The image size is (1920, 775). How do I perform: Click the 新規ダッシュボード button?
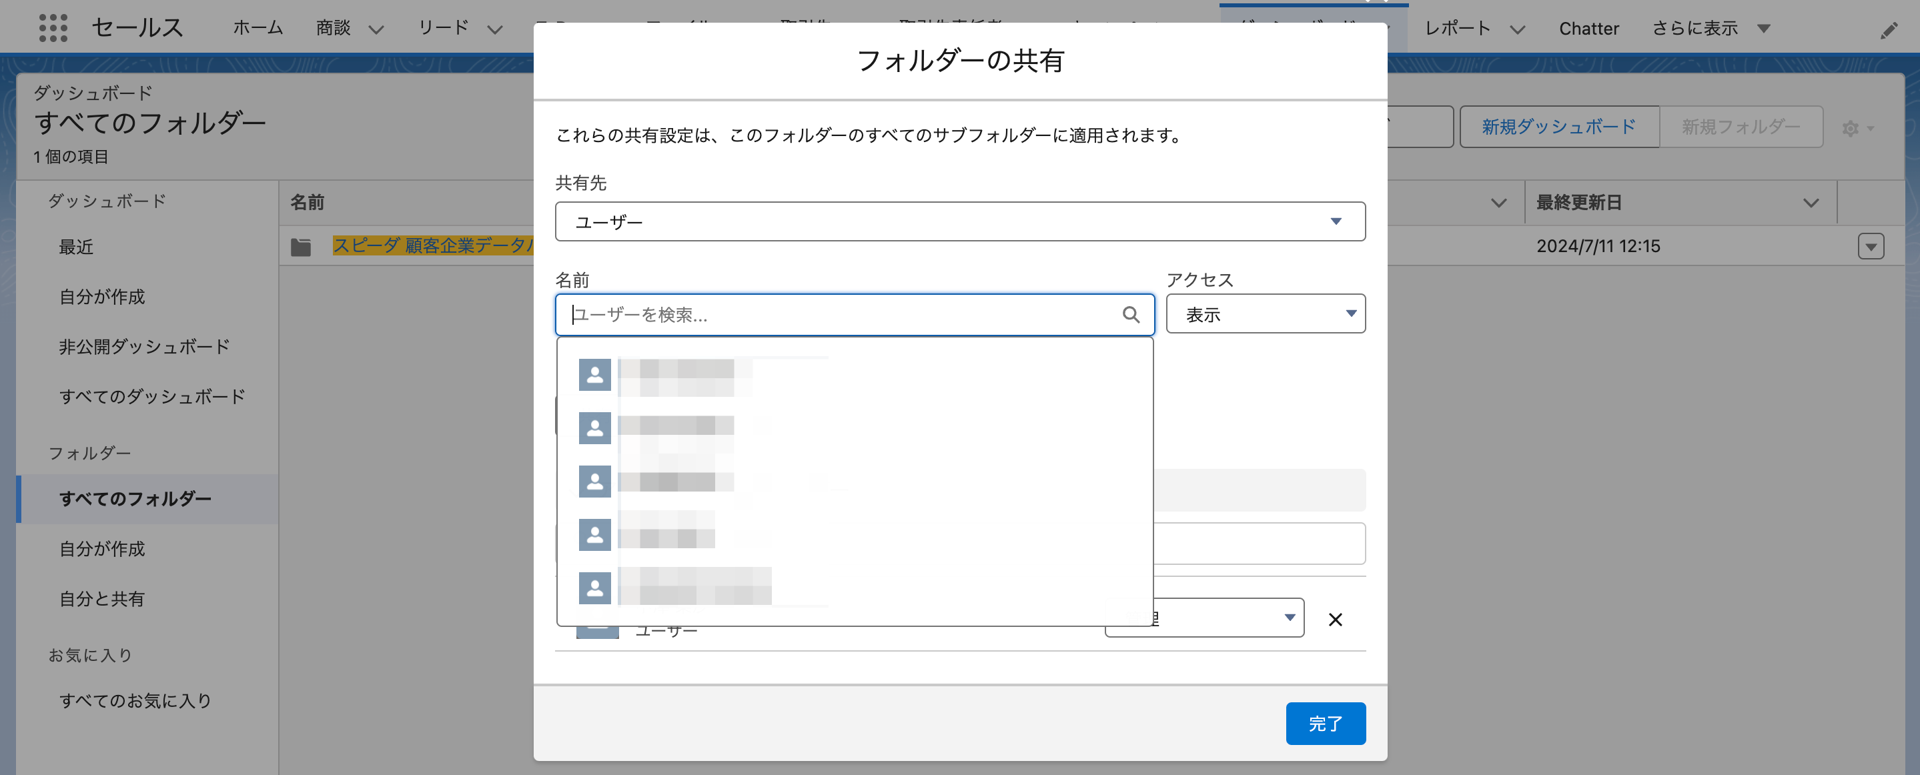pos(1558,127)
